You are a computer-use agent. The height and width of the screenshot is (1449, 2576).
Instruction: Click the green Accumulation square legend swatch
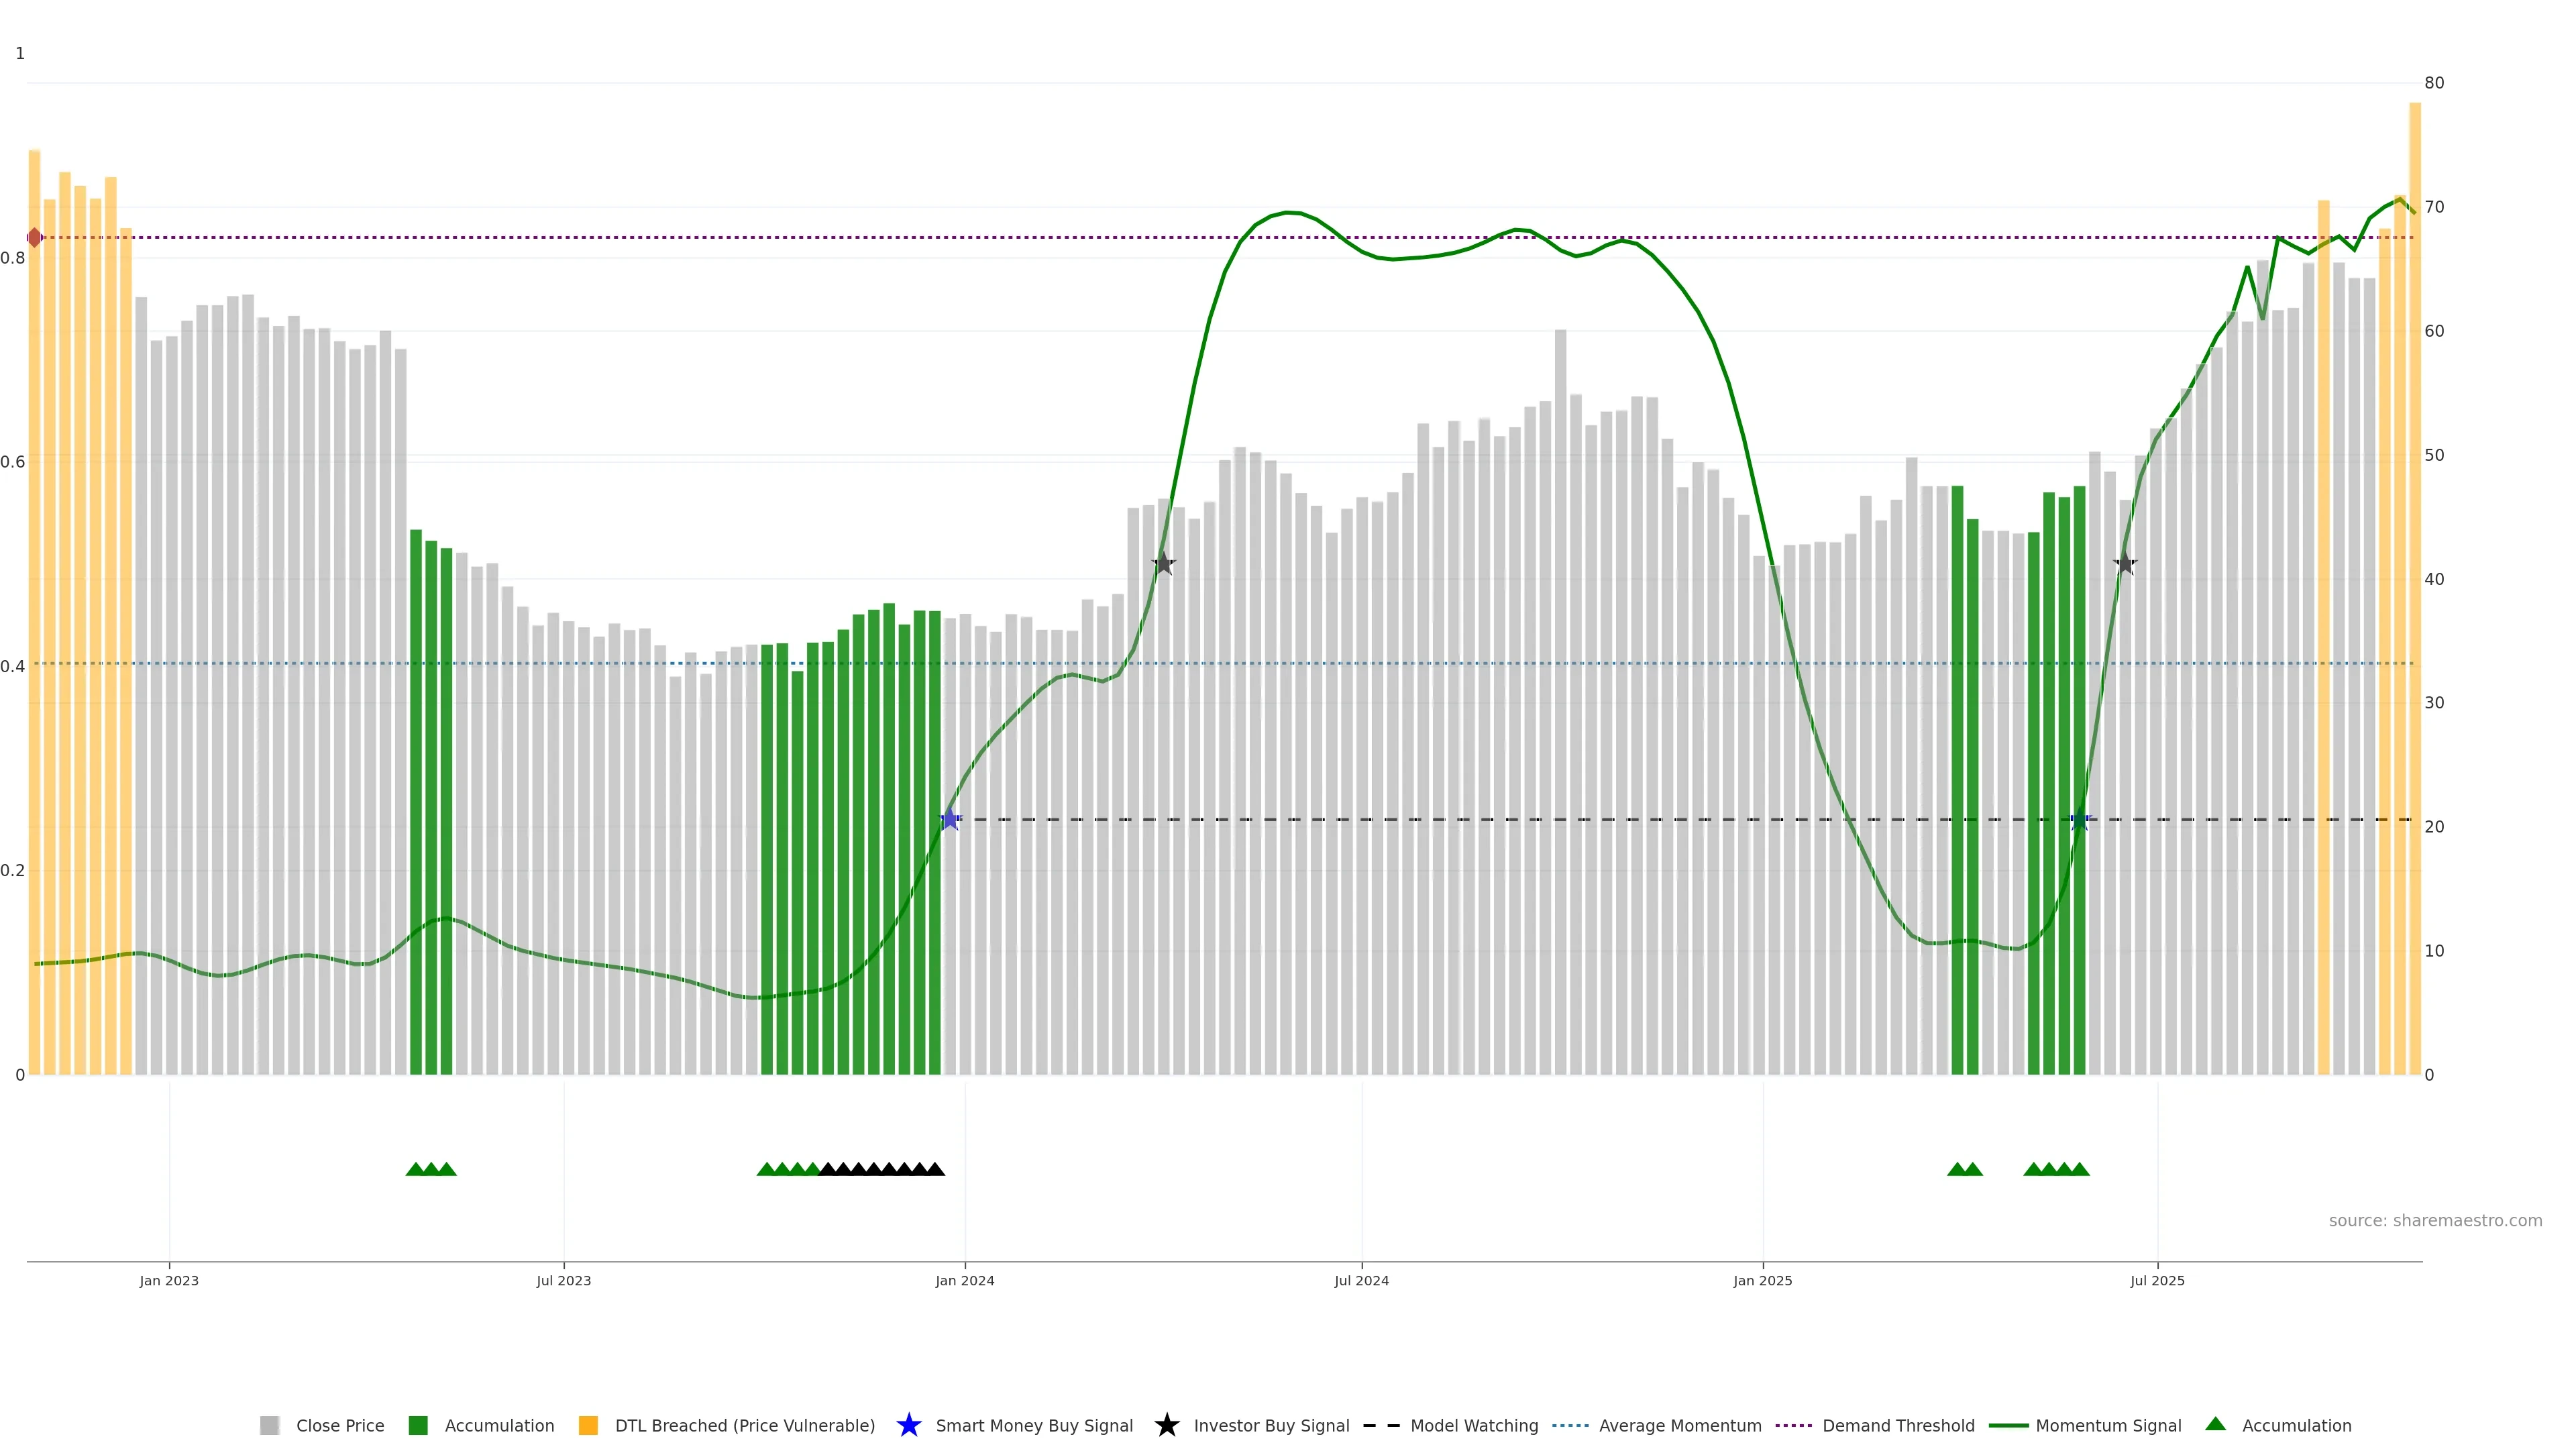pos(418,1425)
